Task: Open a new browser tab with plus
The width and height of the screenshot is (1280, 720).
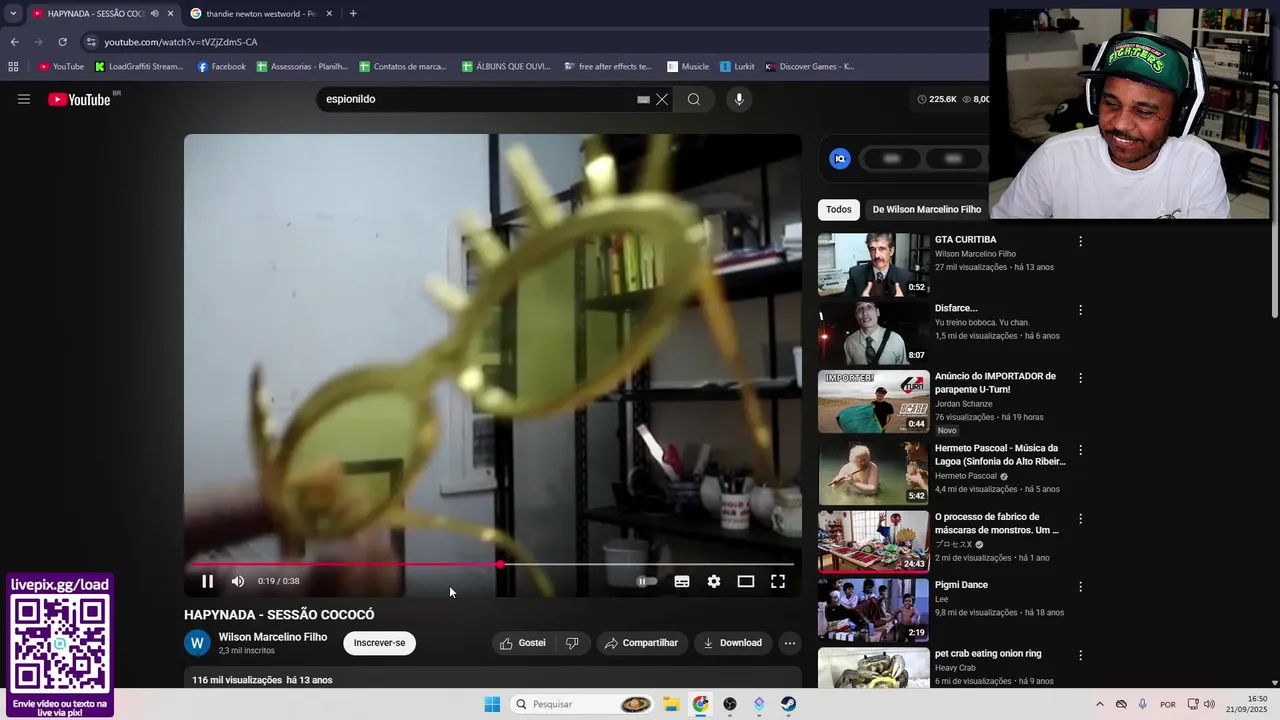Action: (353, 14)
